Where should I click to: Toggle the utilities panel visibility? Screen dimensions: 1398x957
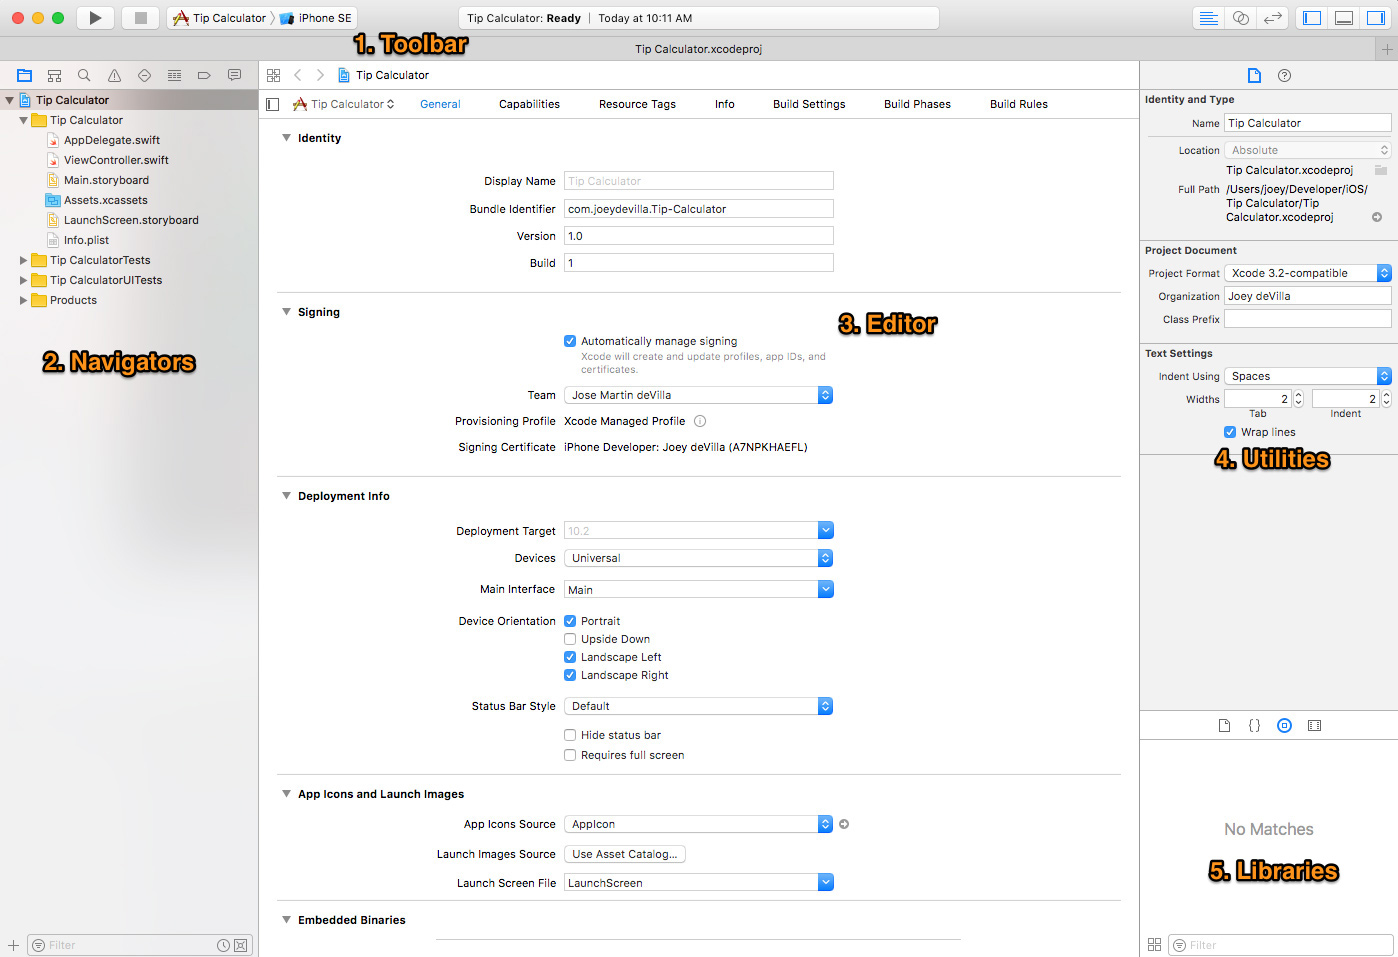[1376, 18]
